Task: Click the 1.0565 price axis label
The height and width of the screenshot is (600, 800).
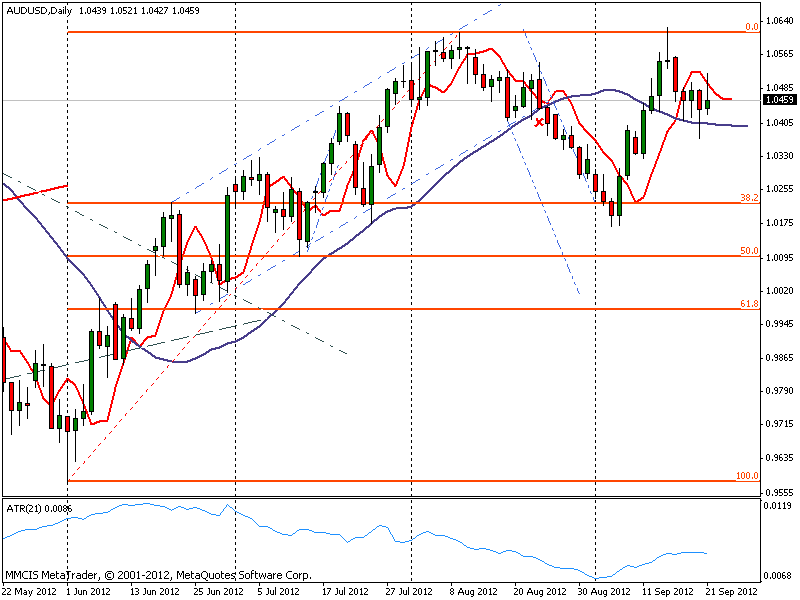Action: [780, 54]
